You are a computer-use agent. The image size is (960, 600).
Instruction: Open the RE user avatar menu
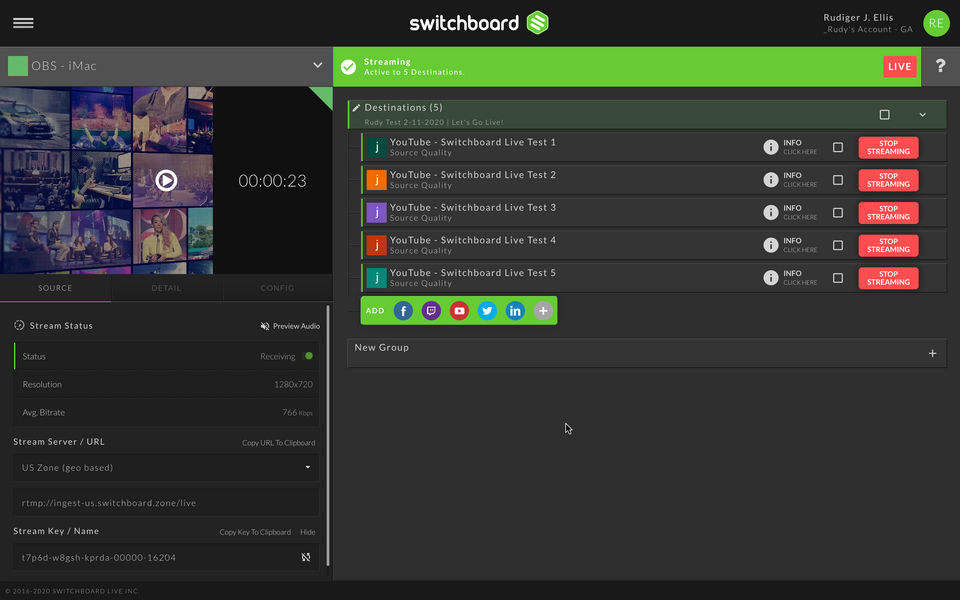pyautogui.click(x=936, y=23)
